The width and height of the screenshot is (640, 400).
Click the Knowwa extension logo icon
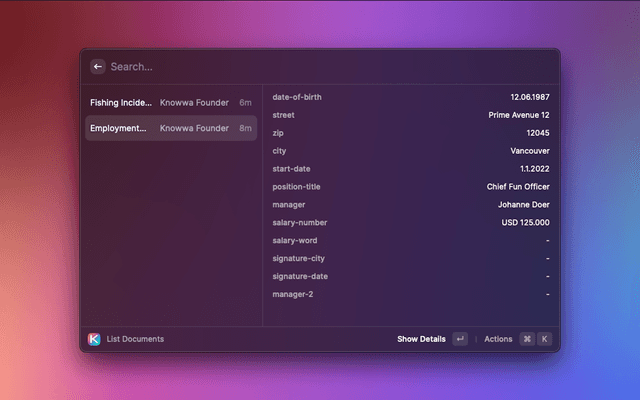coord(94,339)
